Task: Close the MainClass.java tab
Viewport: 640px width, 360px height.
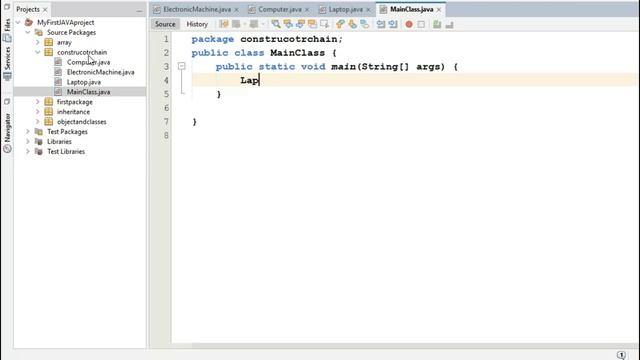Action: [439, 10]
